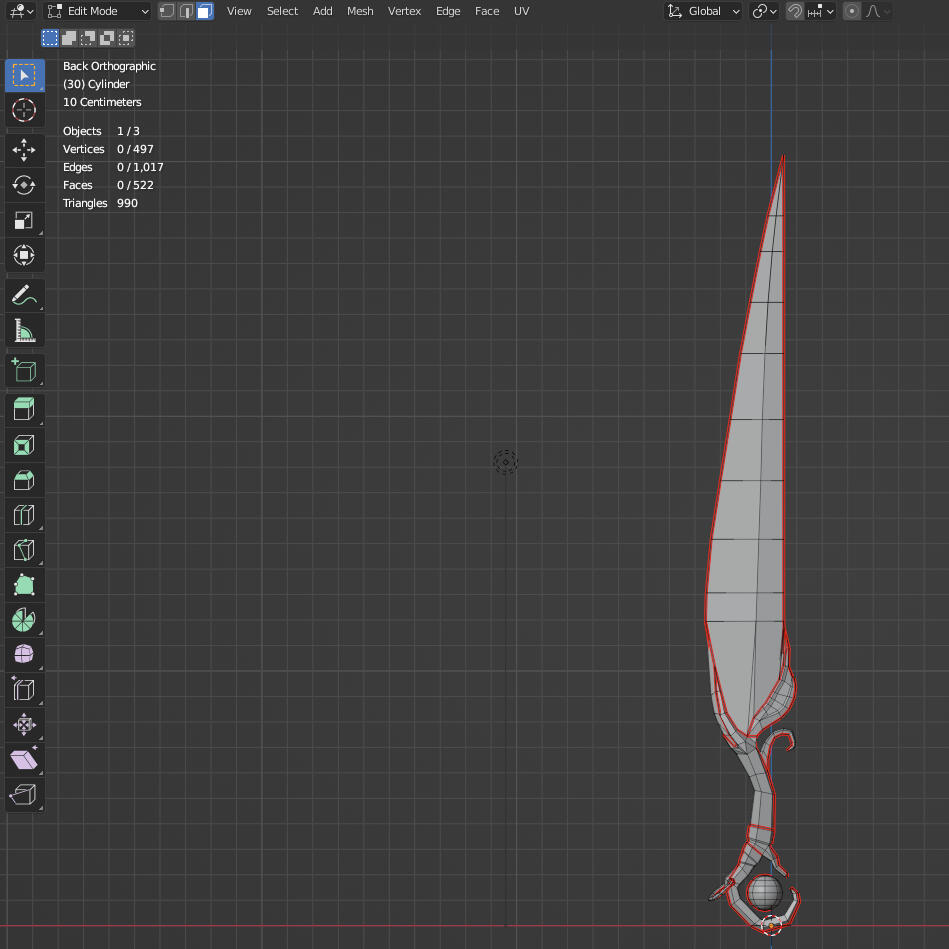
Task: Choose the Measure tool
Action: click(24, 331)
